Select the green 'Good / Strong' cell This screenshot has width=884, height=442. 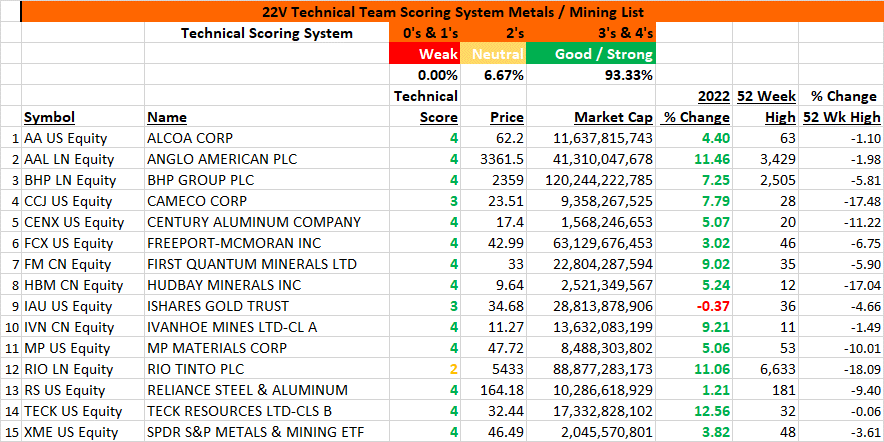point(591,54)
